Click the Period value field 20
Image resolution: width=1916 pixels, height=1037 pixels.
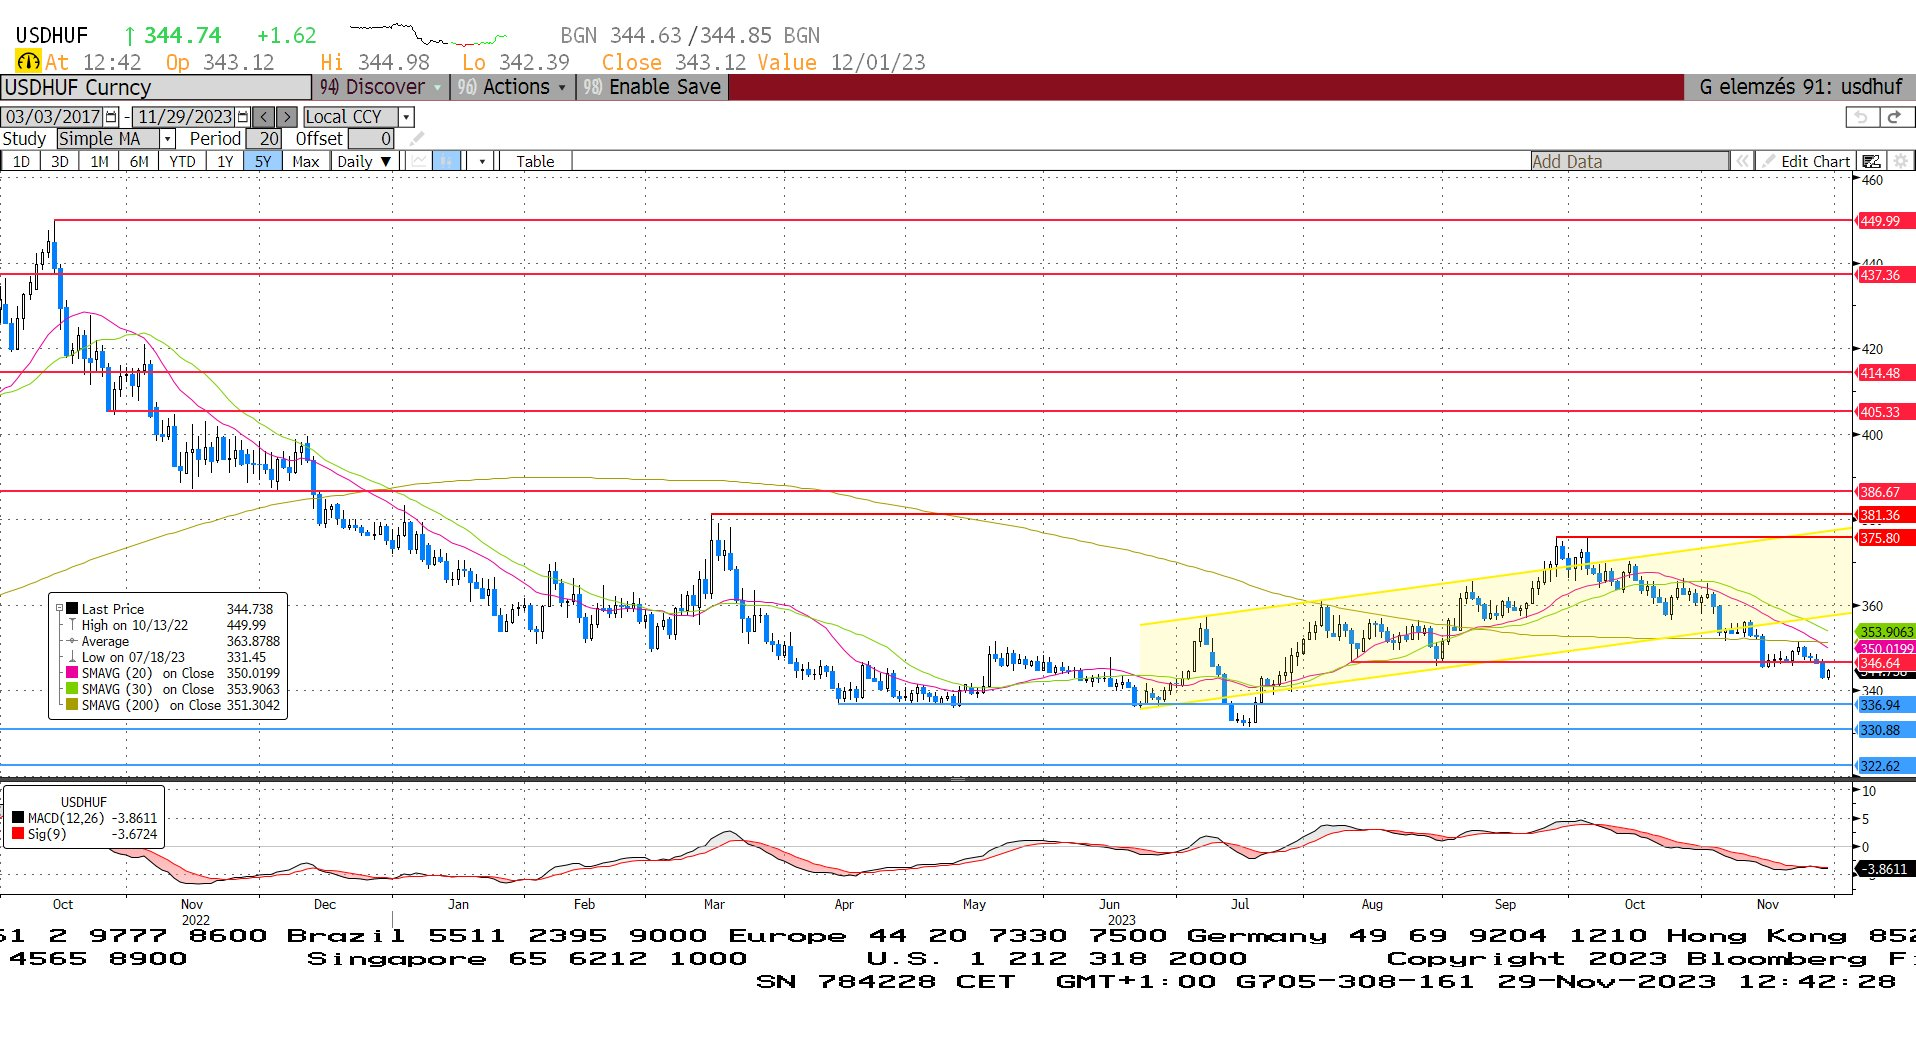[264, 139]
